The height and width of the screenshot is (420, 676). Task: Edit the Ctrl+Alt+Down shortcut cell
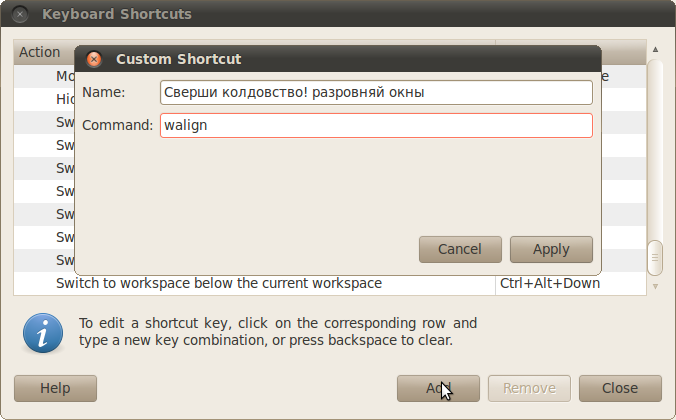tap(550, 283)
